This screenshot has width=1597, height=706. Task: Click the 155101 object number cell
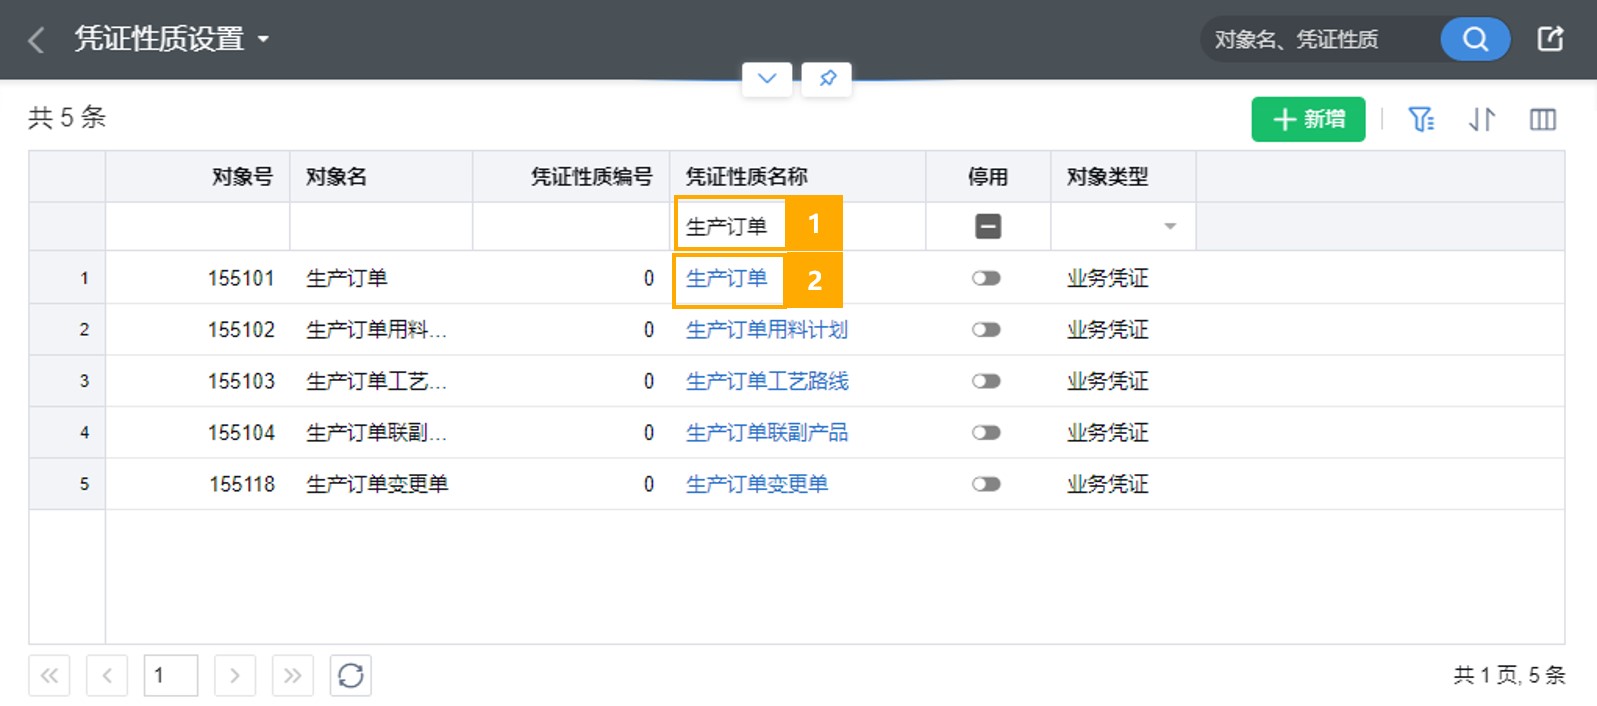(x=198, y=278)
